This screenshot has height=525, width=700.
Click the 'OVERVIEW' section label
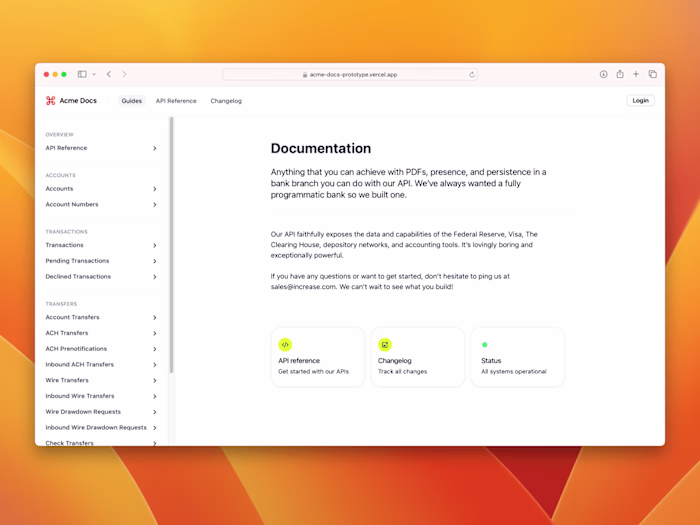pos(59,134)
